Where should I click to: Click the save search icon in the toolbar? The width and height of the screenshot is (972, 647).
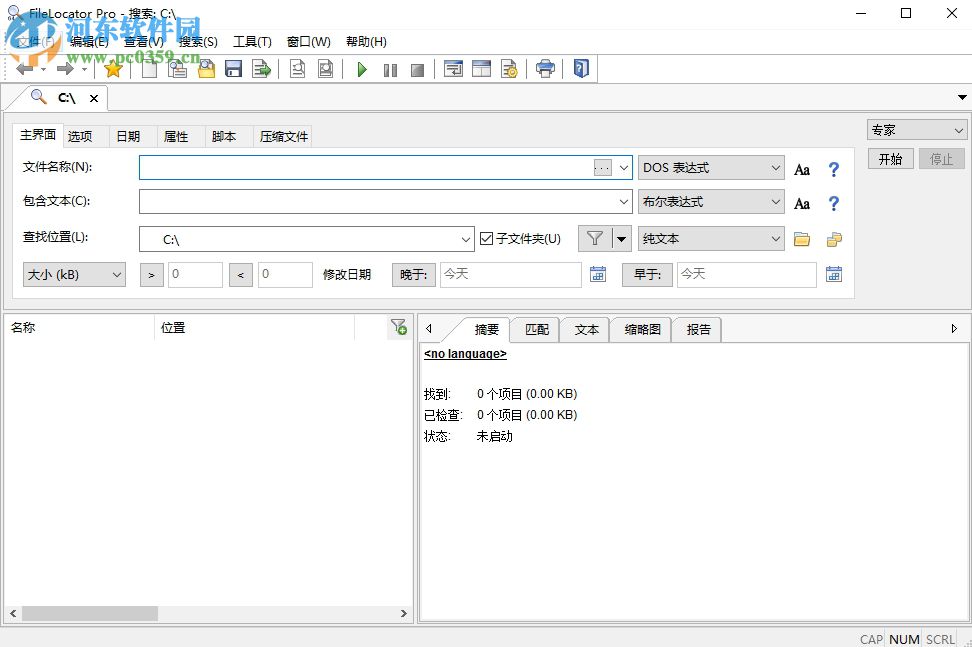pos(233,68)
